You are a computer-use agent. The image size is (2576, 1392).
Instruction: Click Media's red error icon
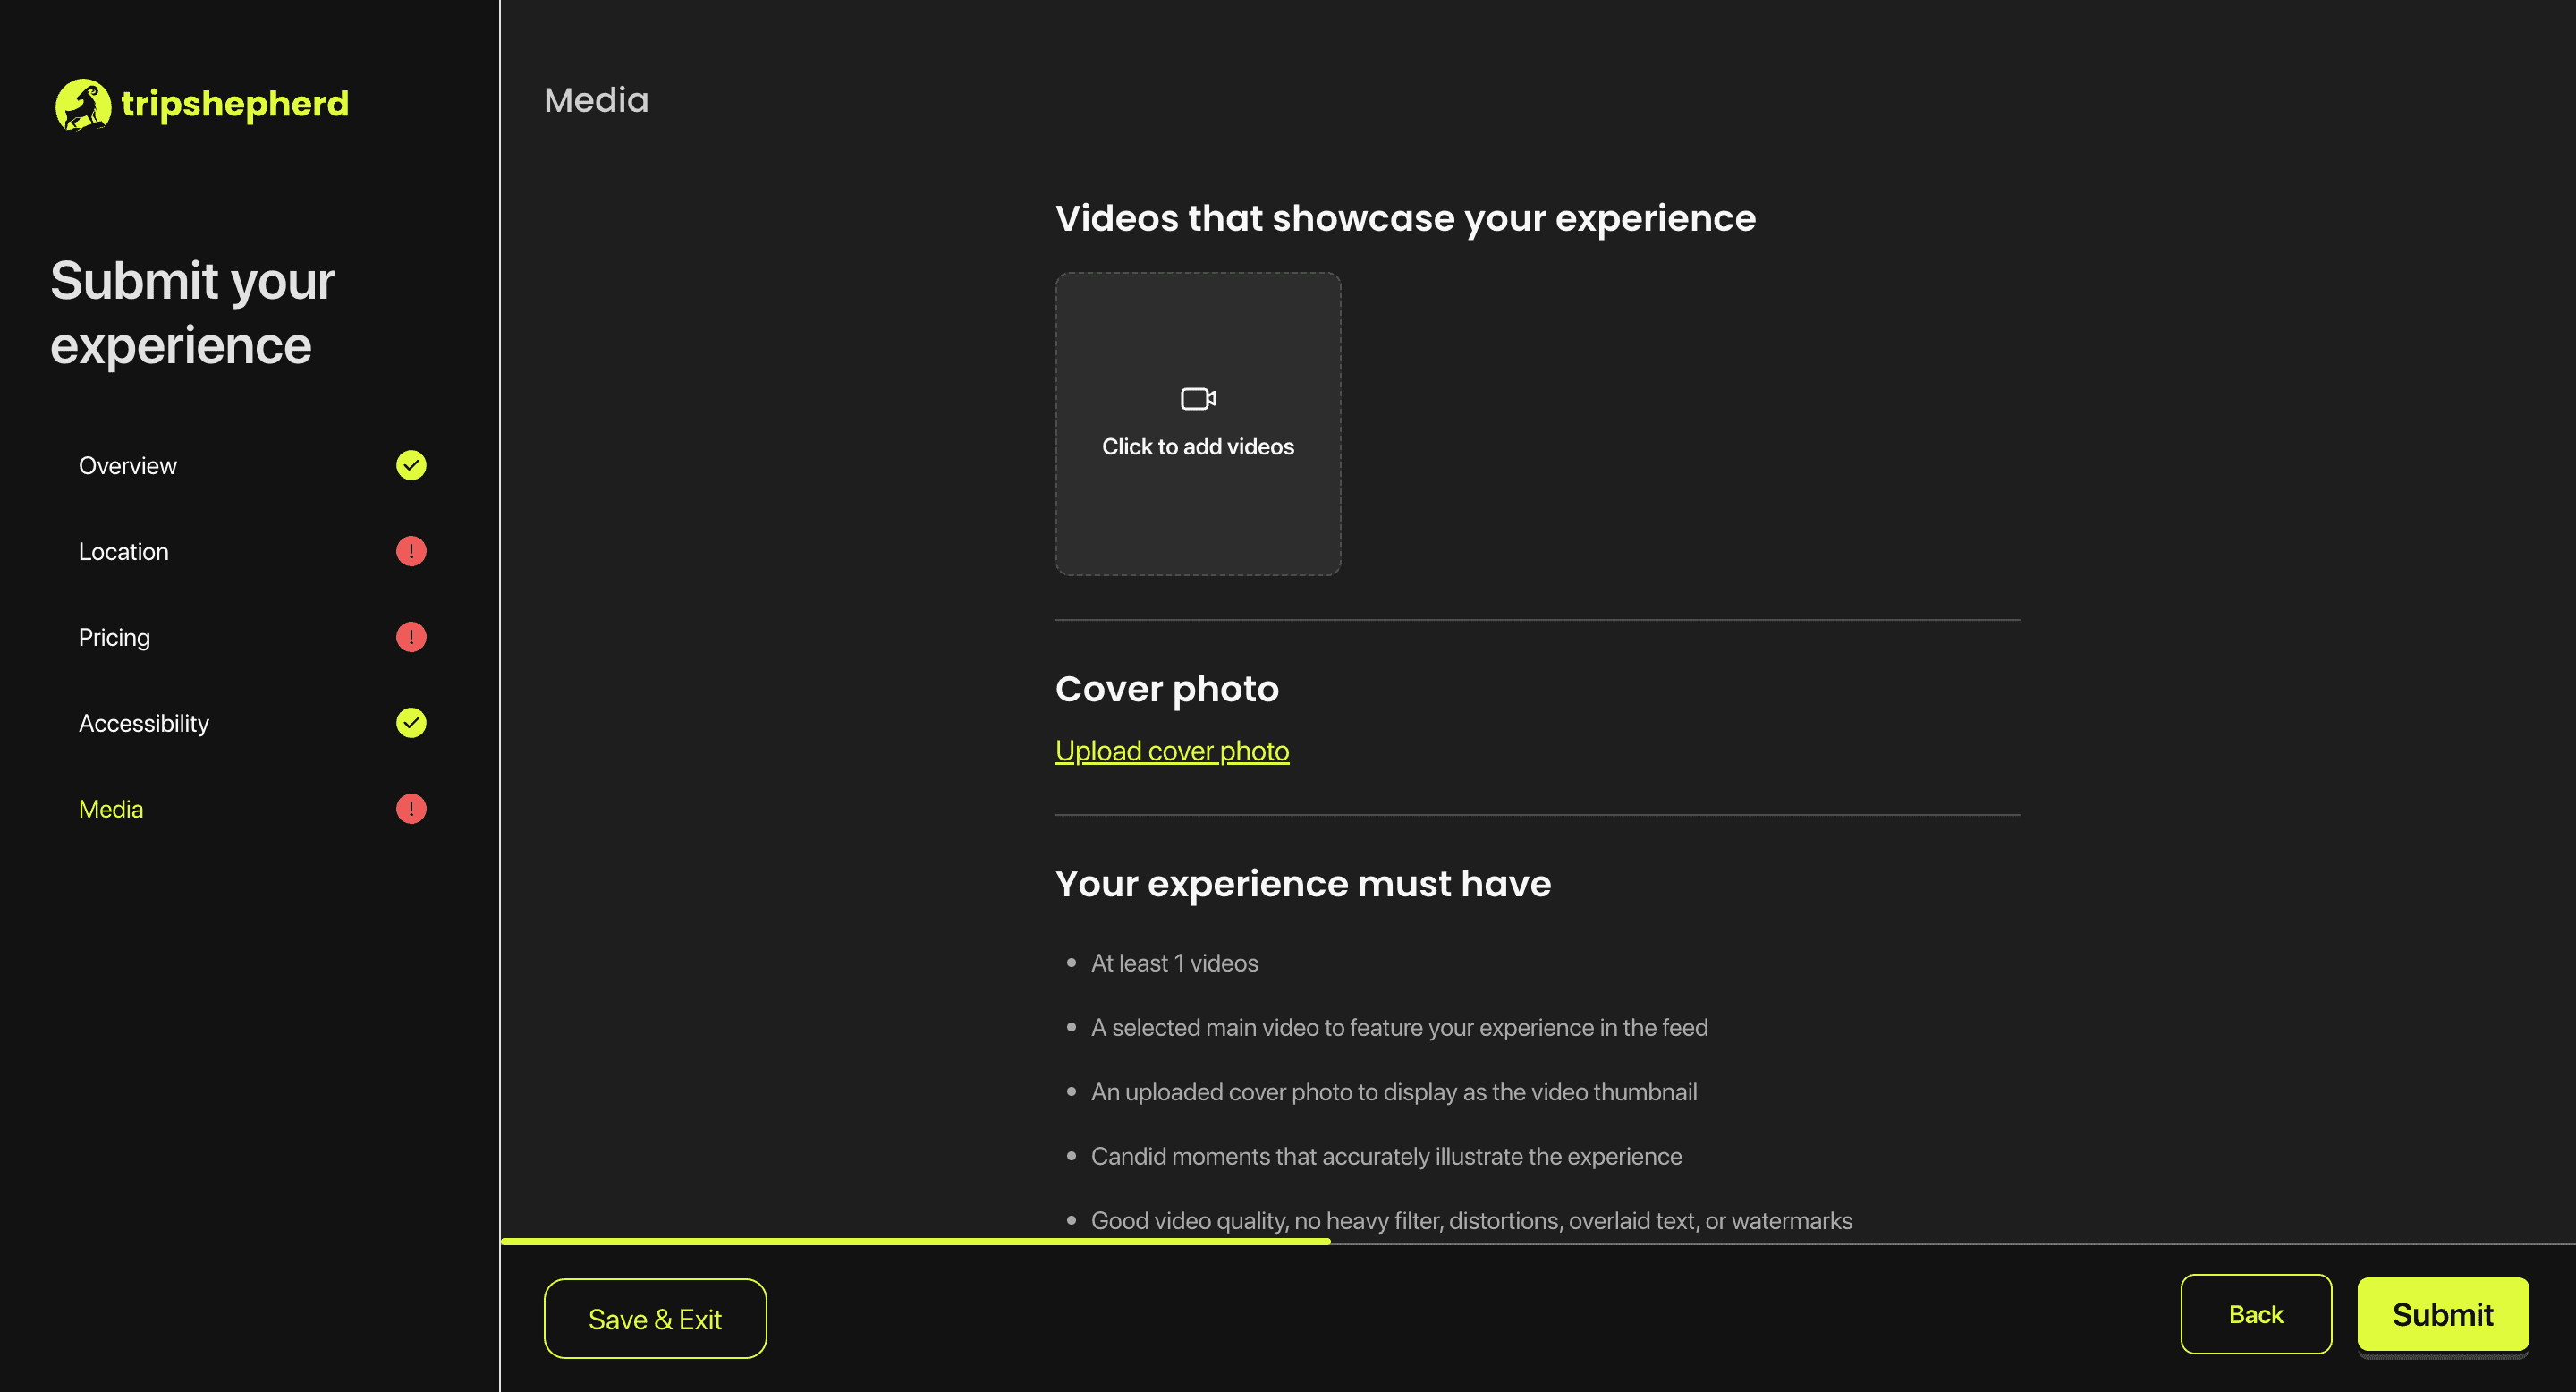tap(411, 809)
